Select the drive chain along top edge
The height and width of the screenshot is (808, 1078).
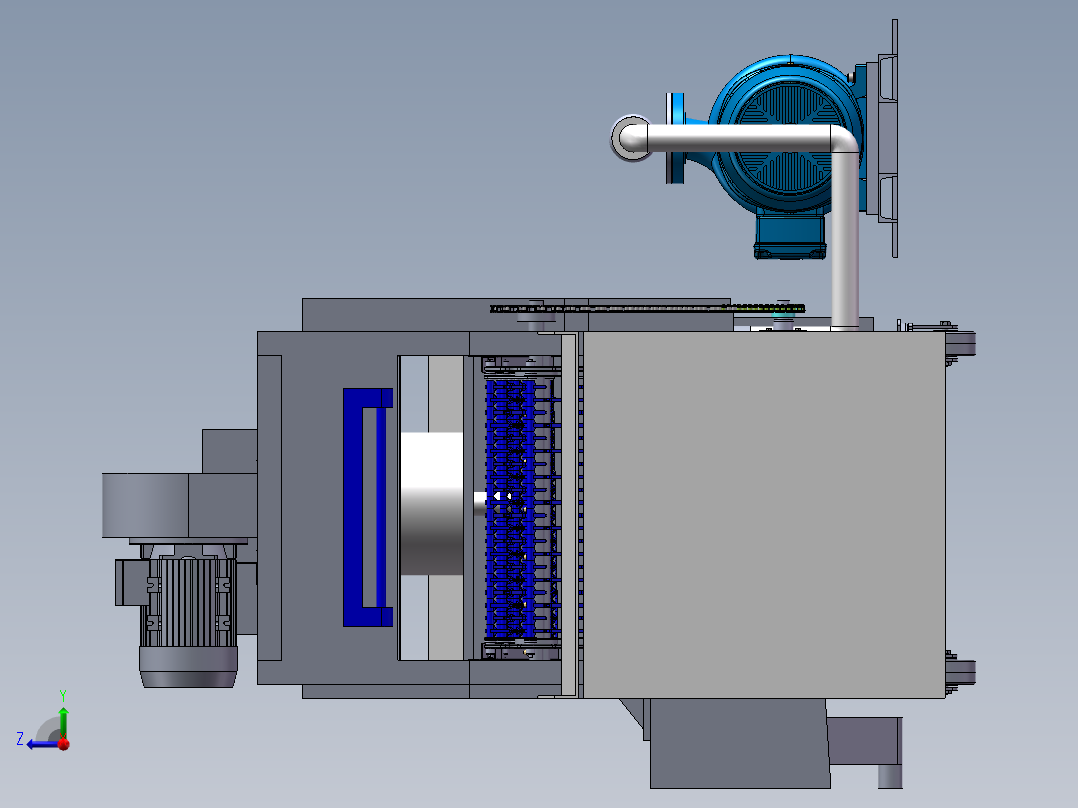[646, 308]
